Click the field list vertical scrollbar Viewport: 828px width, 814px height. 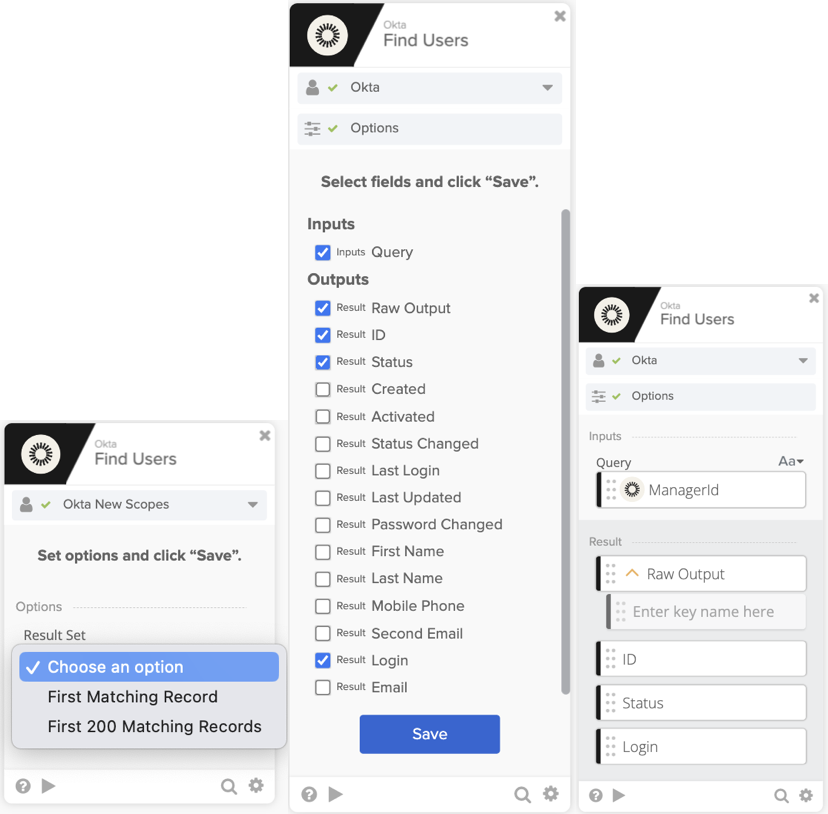[566, 450]
